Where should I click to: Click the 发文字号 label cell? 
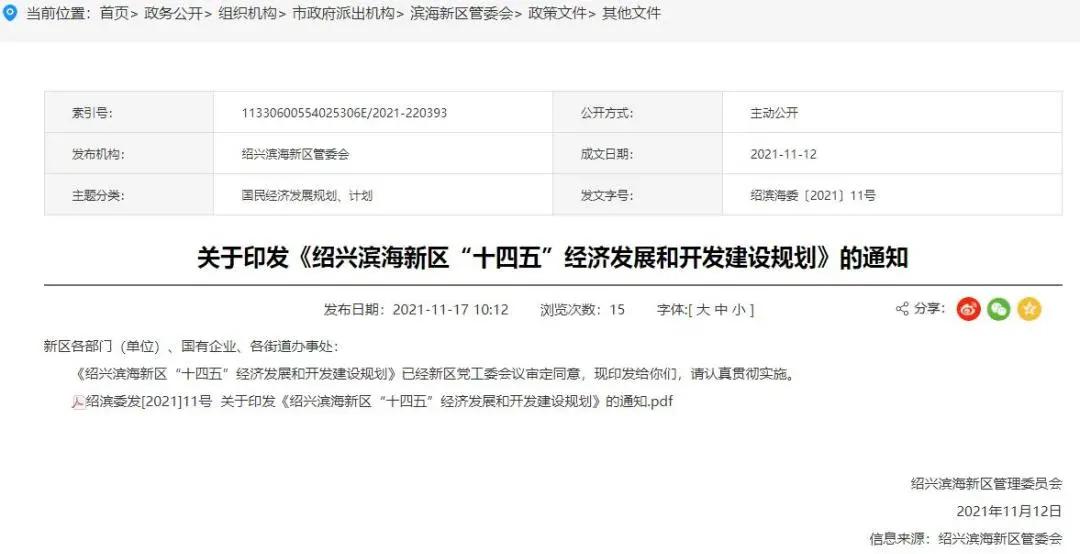[x=638, y=195]
